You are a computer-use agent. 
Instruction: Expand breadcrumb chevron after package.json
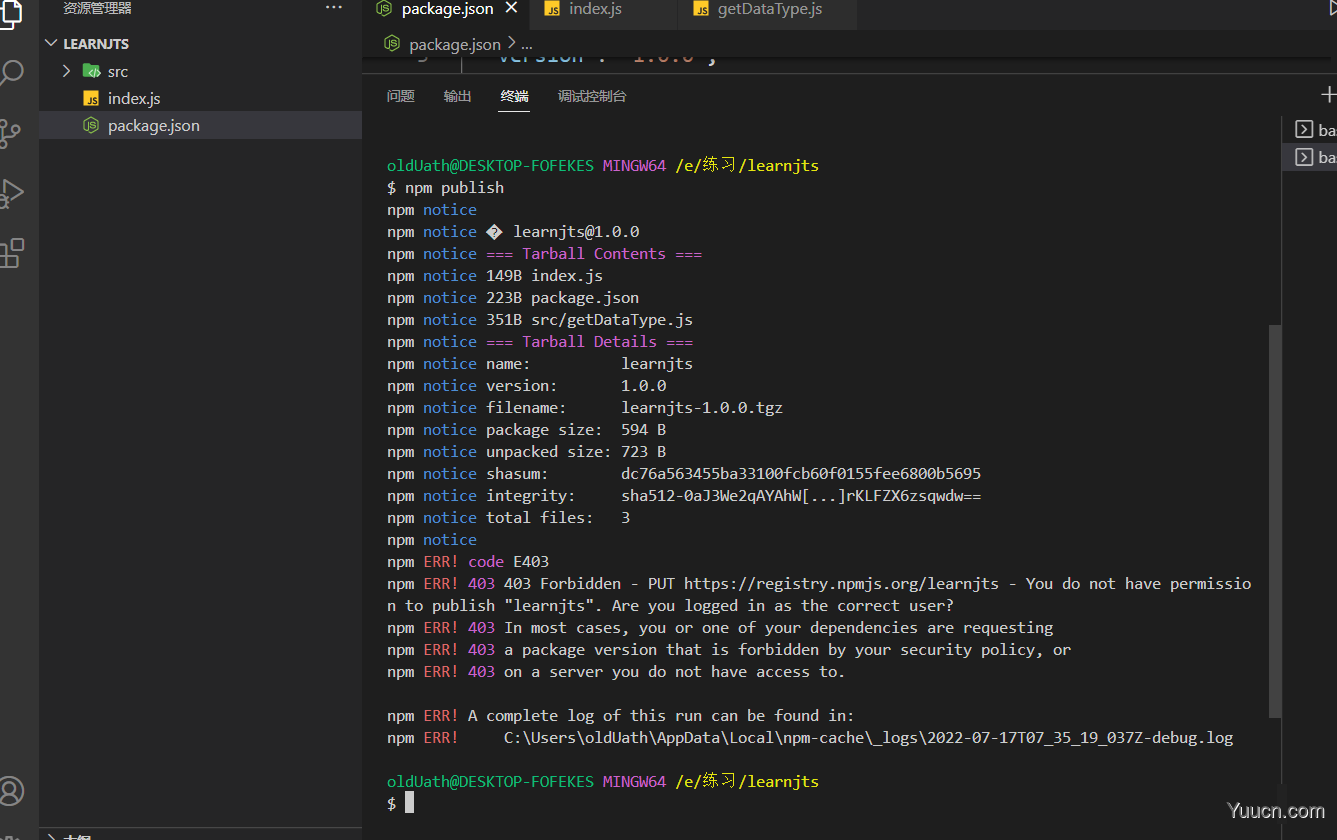512,43
